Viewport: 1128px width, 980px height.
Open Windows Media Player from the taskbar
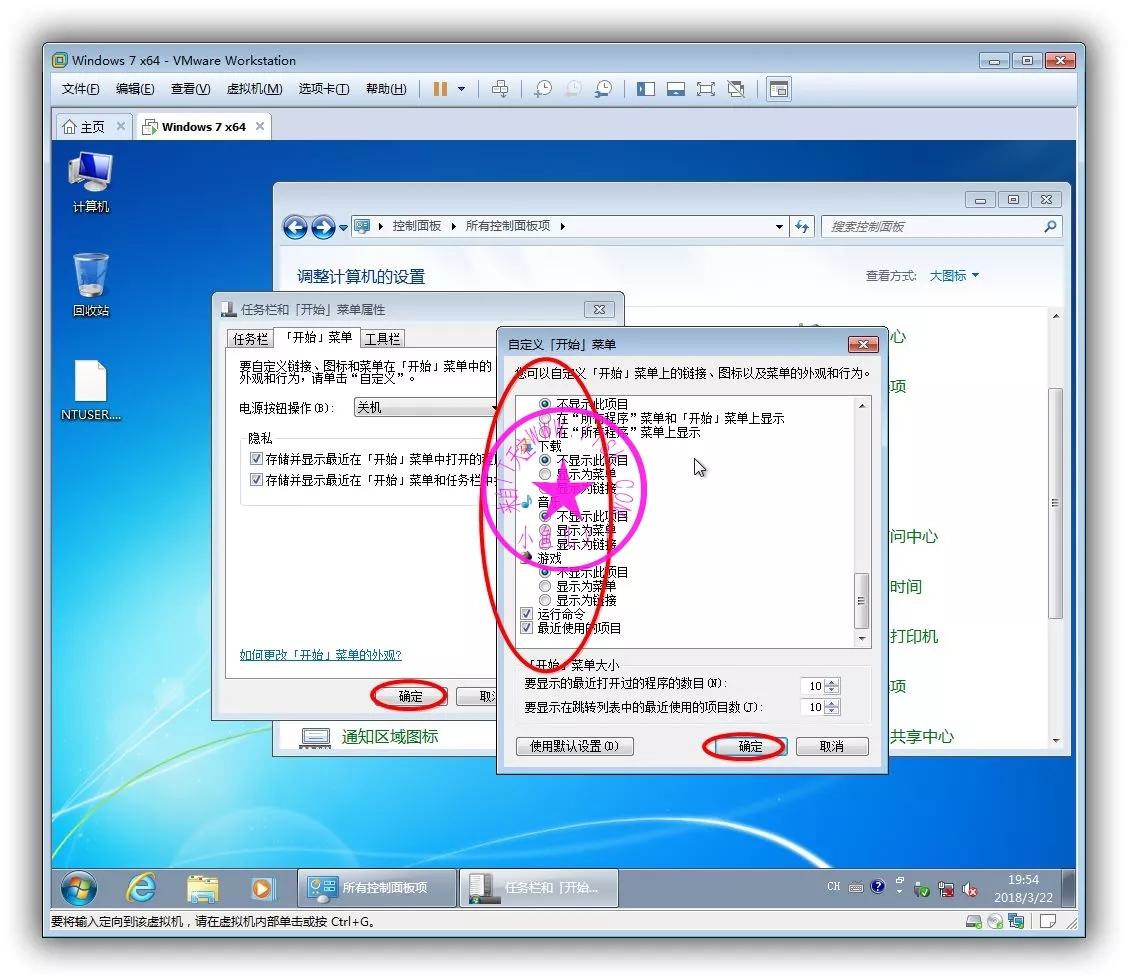coord(262,887)
